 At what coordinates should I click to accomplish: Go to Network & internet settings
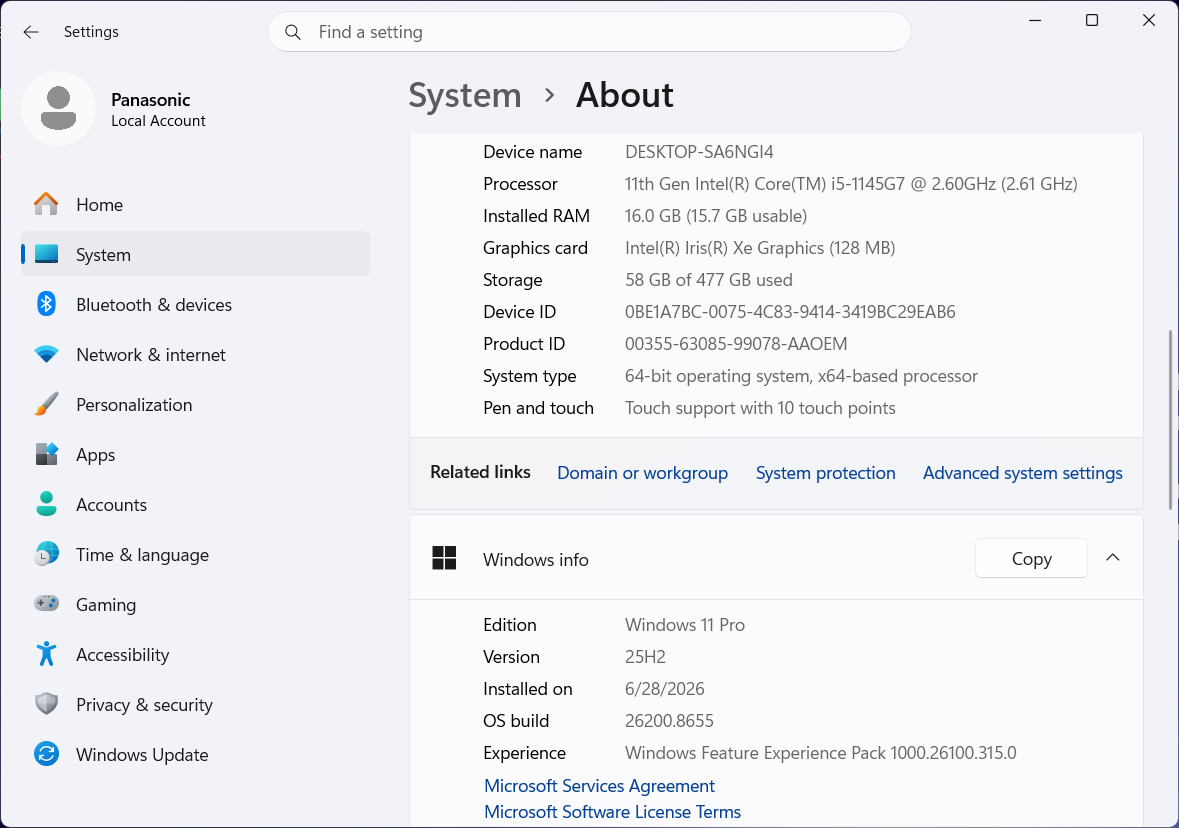point(195,354)
